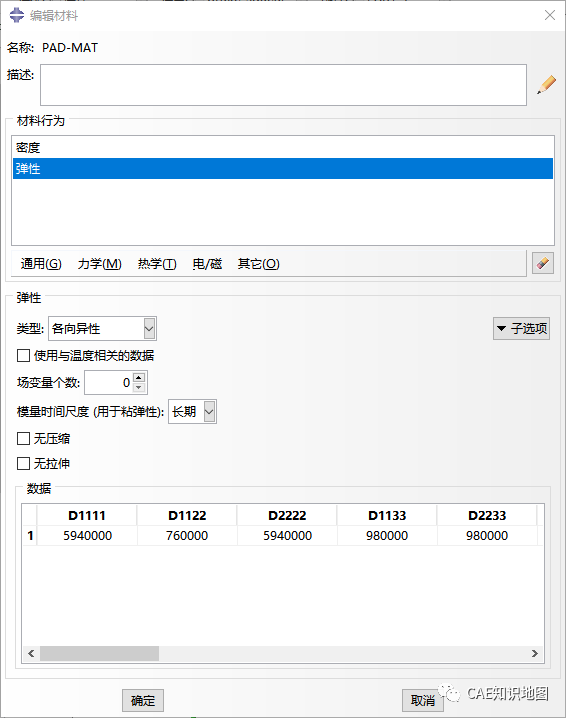
Task: Click the 确定 button
Action: [x=143, y=701]
